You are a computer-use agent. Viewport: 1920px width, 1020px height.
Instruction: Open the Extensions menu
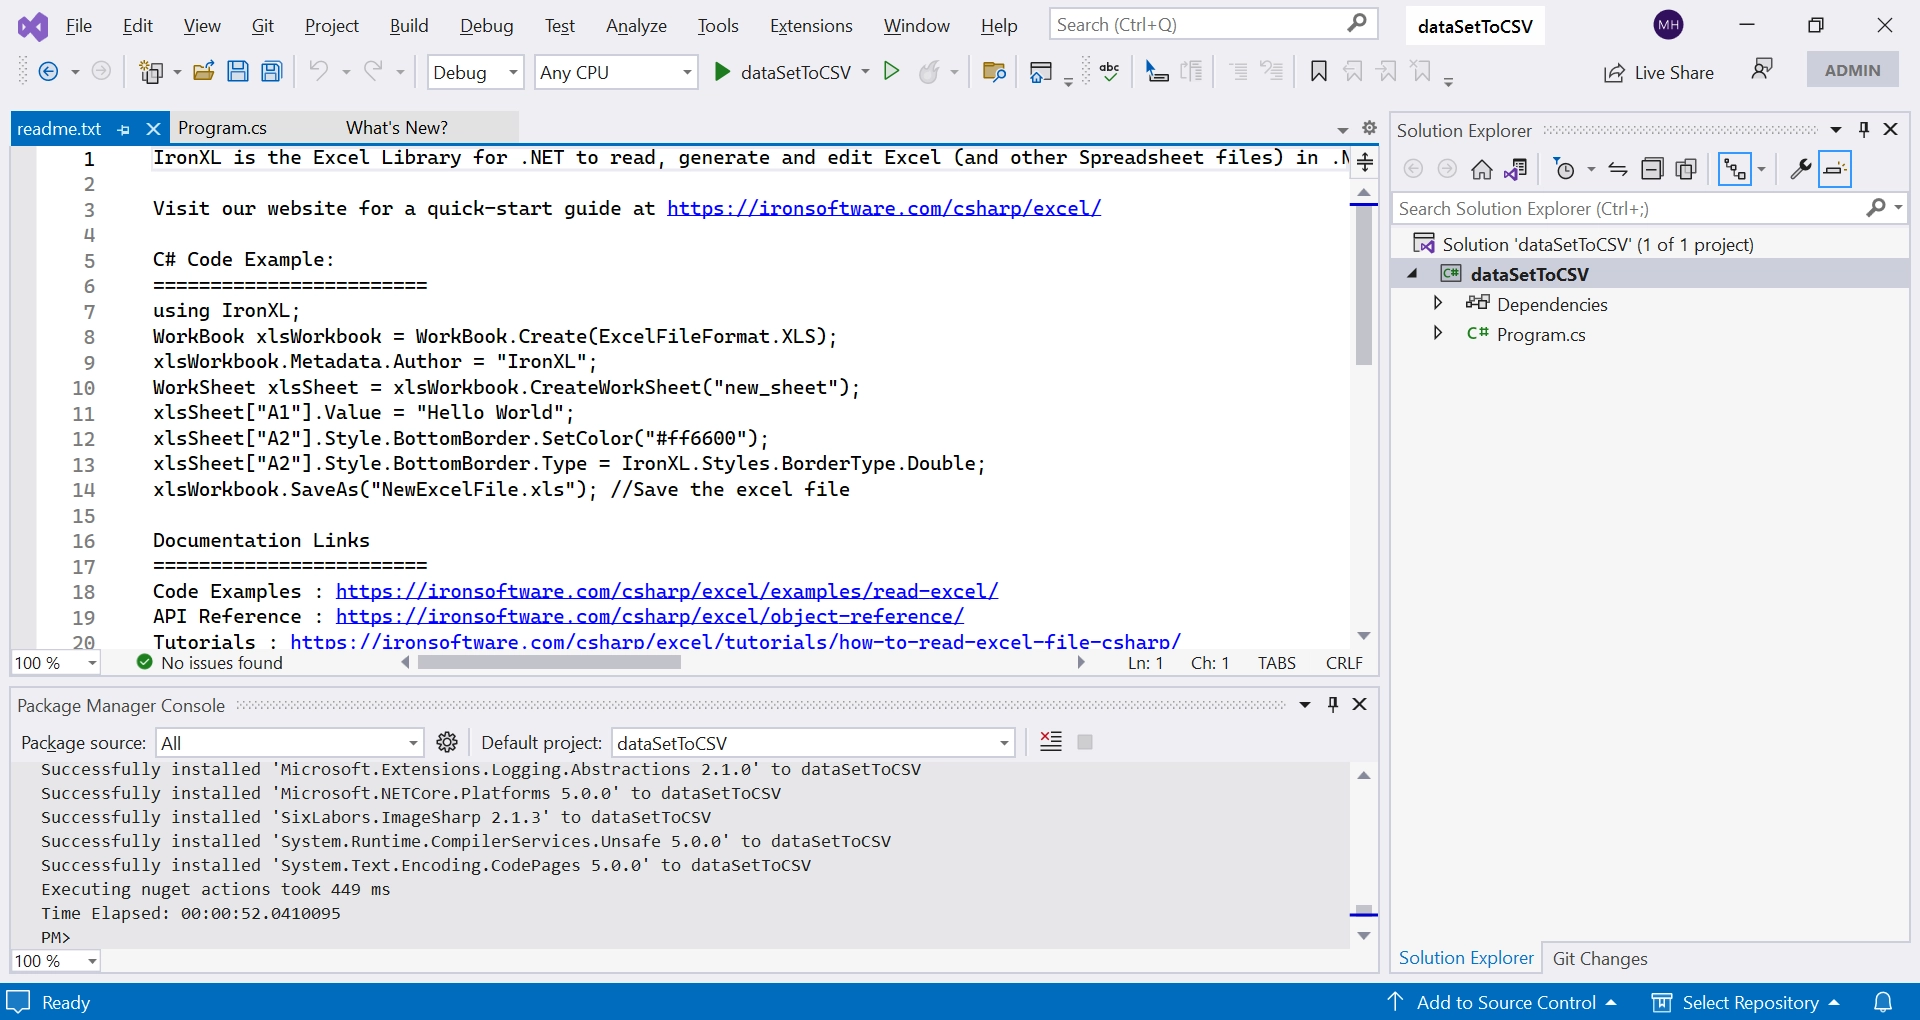point(810,26)
